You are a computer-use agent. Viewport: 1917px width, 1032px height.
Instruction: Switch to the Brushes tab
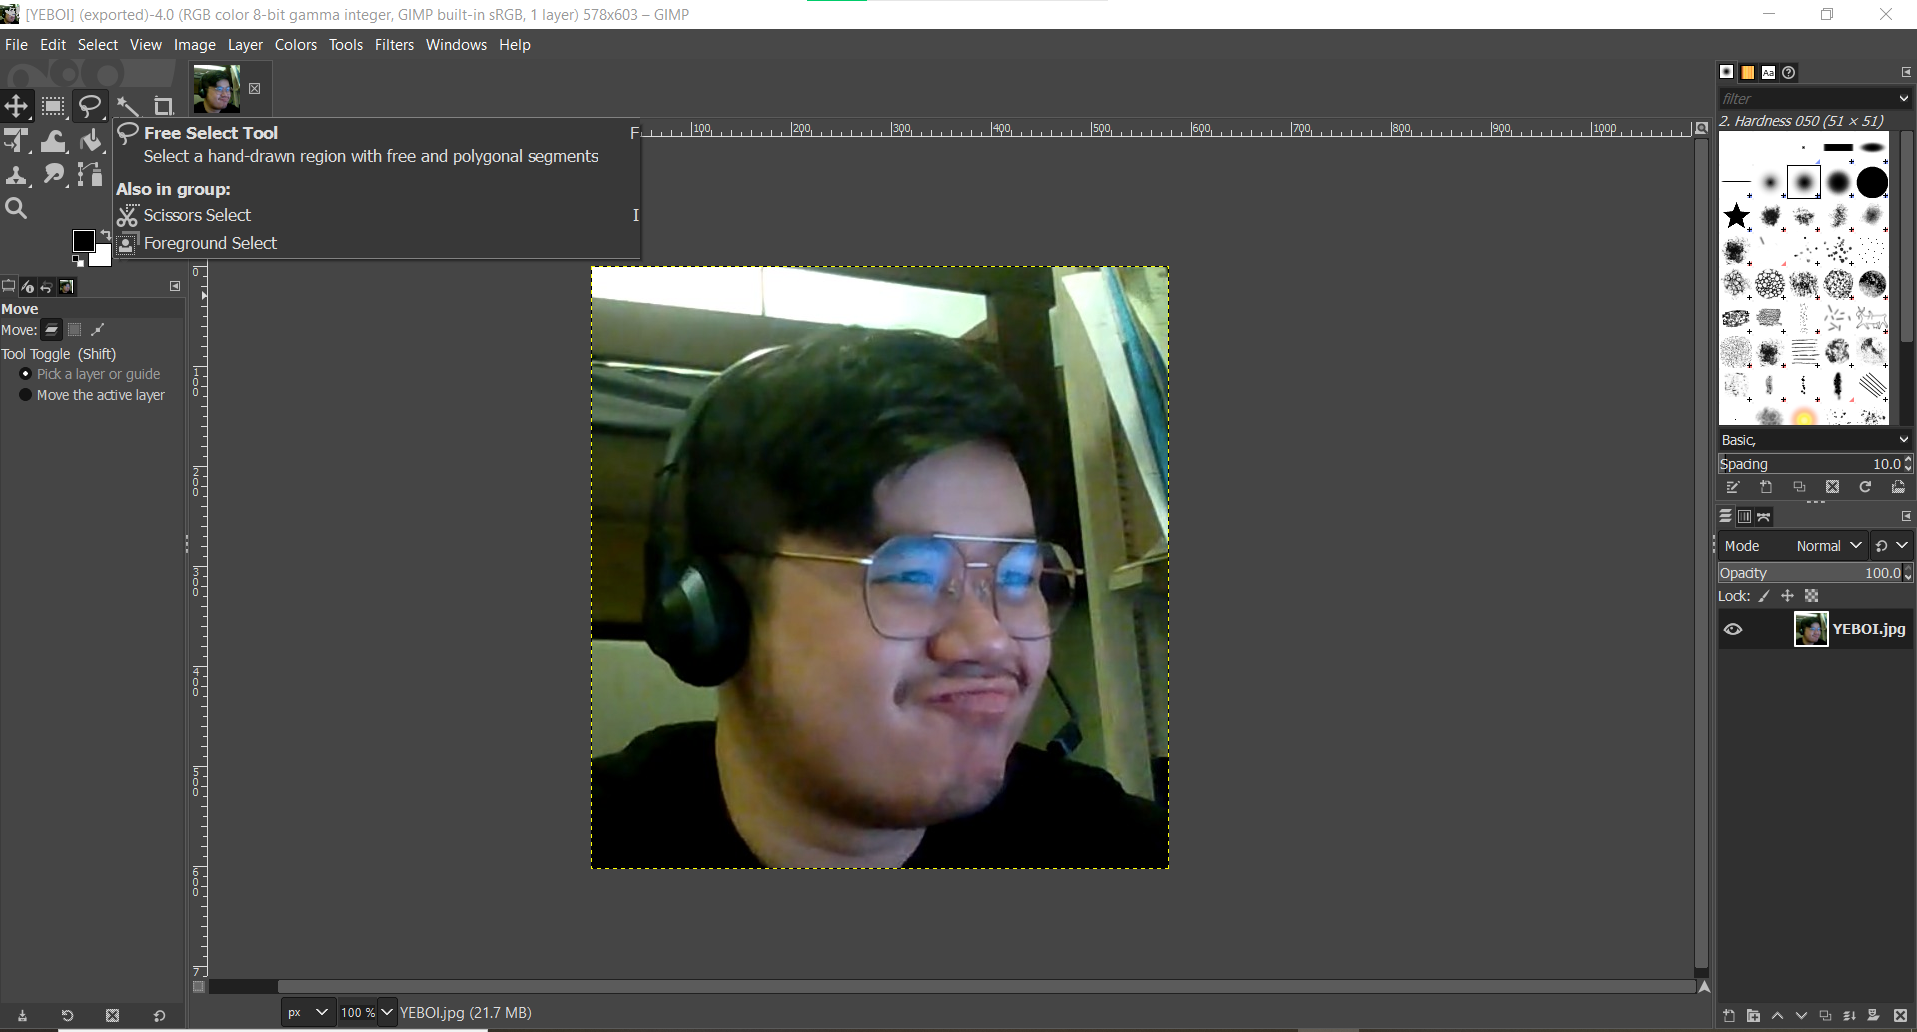tap(1727, 72)
